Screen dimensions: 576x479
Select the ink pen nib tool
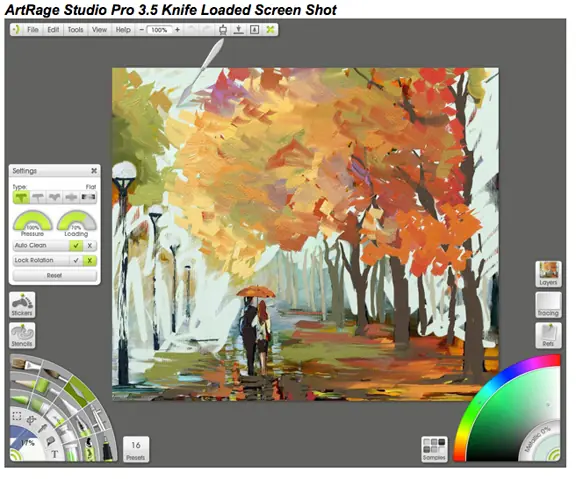pyautogui.click(x=82, y=426)
